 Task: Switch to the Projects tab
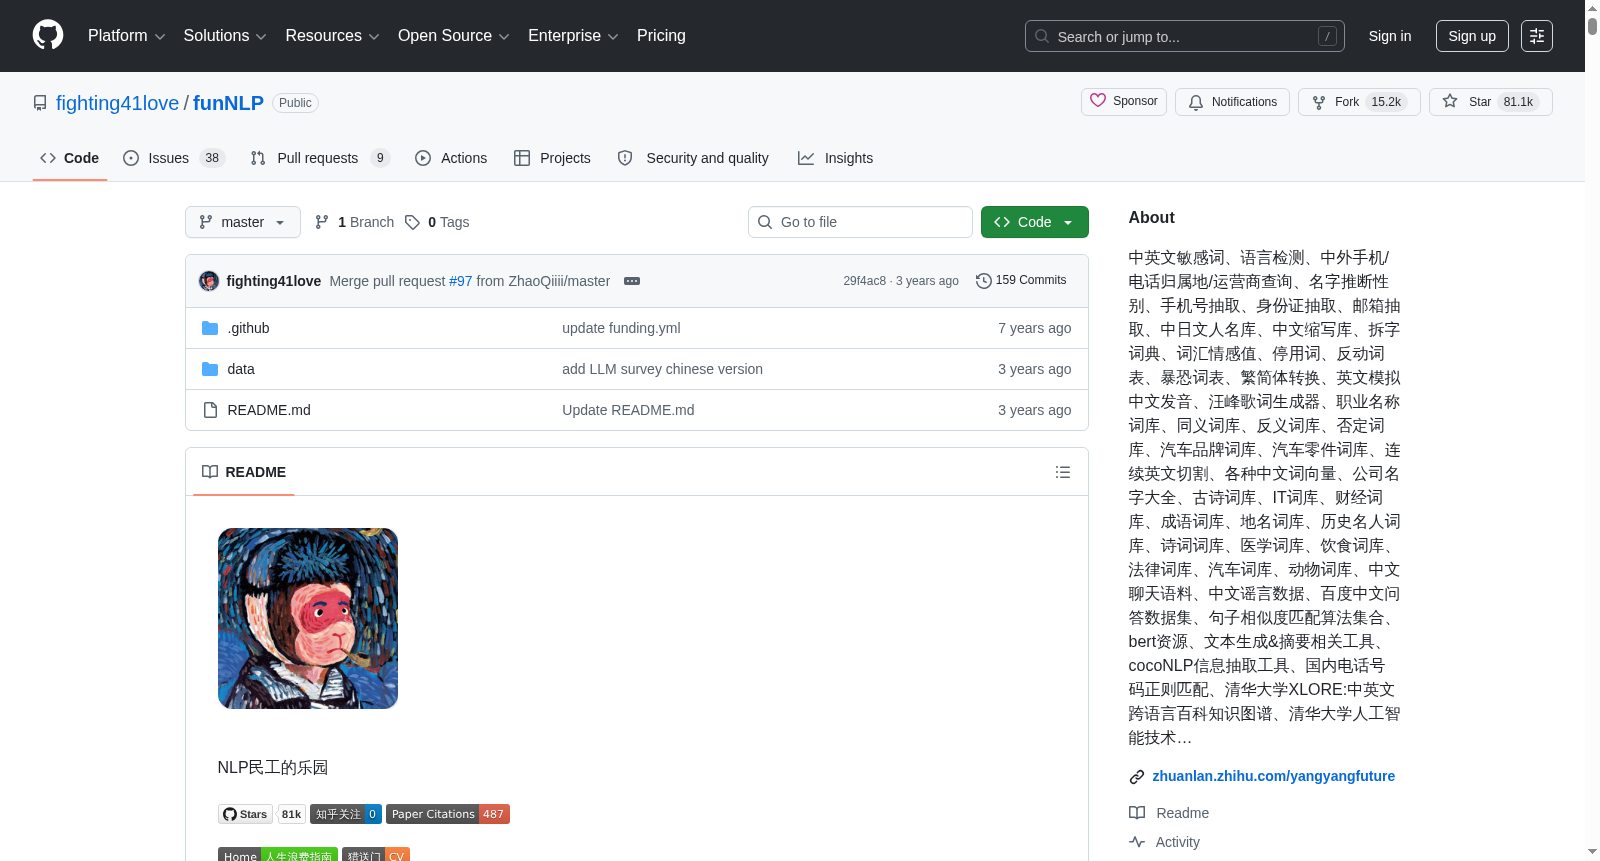(552, 158)
